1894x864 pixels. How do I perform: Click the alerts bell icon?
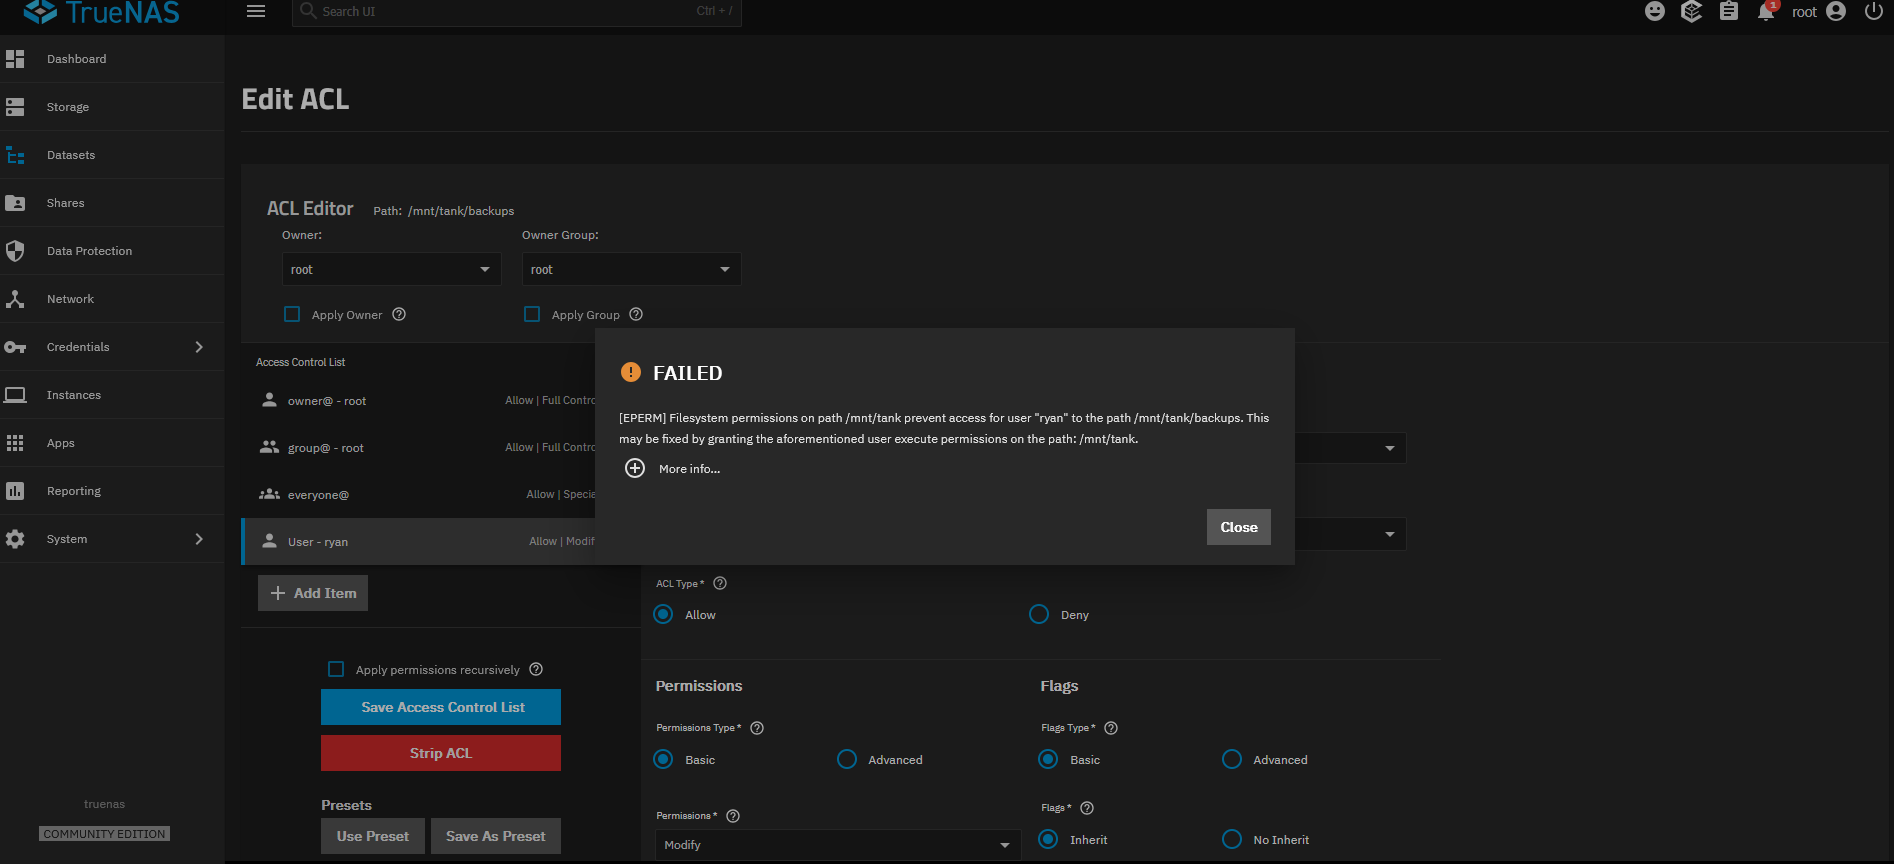[1766, 12]
